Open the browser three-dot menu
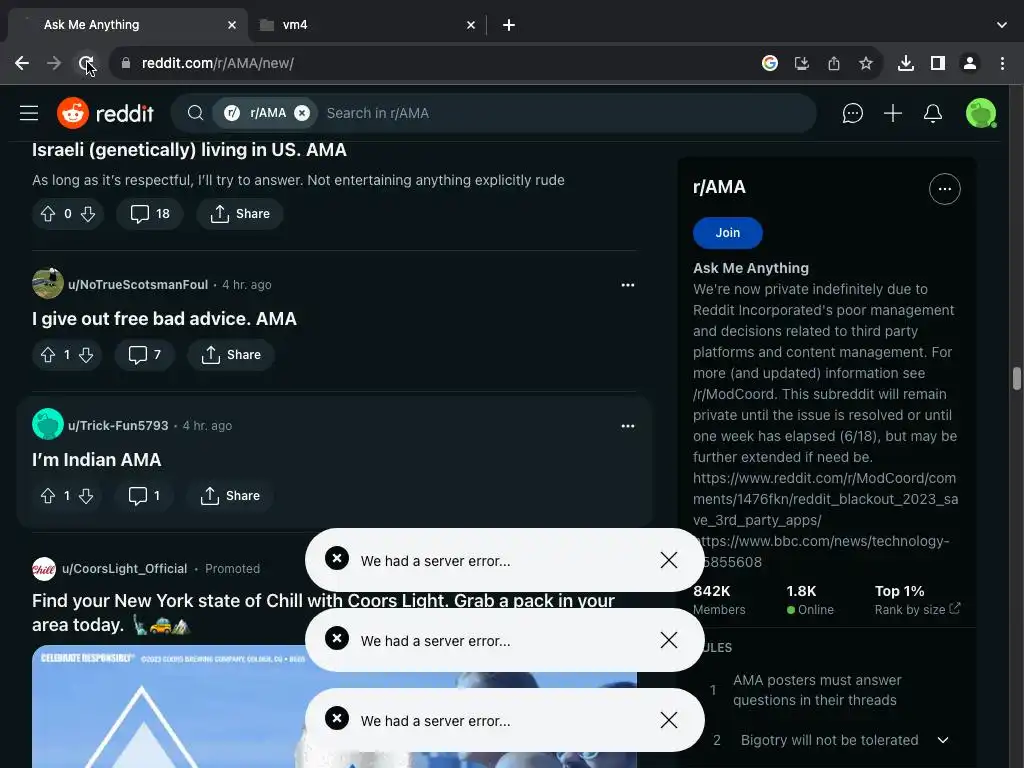Viewport: 1024px width, 768px height. coord(1002,63)
